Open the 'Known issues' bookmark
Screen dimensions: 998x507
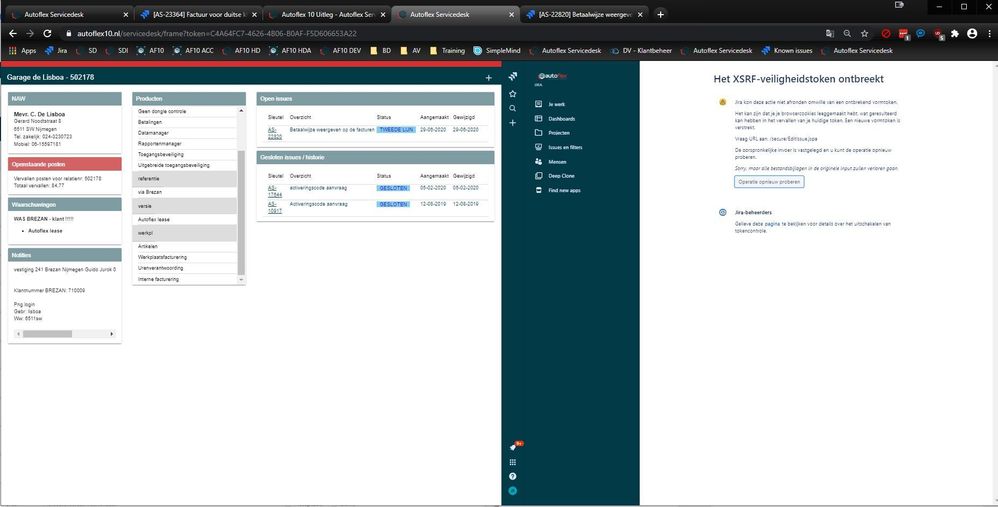click(x=787, y=51)
